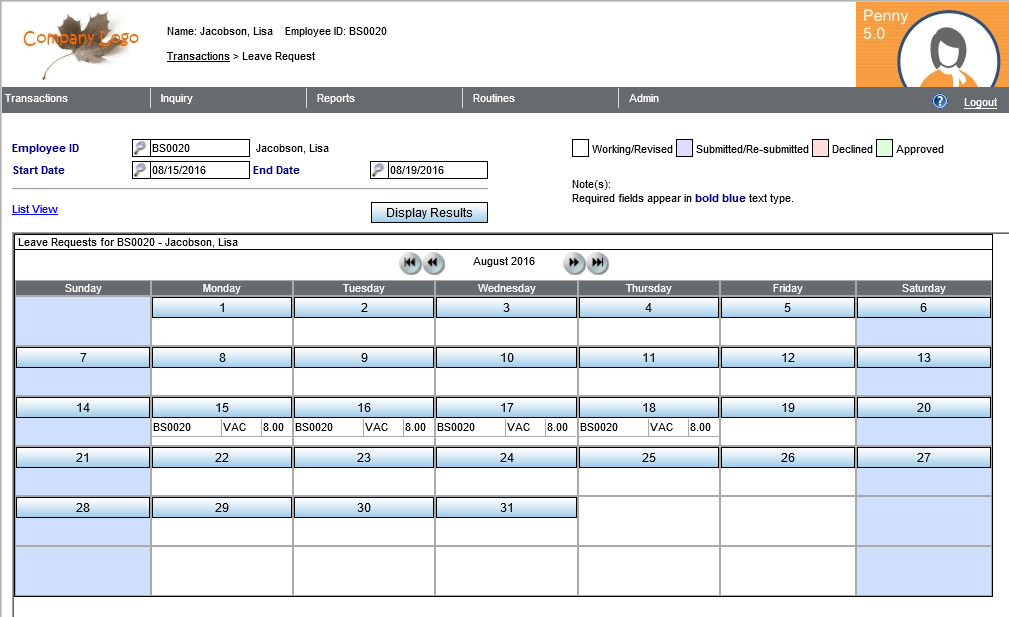Select the August 15 day header
This screenshot has height=617, width=1009.
tap(222, 407)
